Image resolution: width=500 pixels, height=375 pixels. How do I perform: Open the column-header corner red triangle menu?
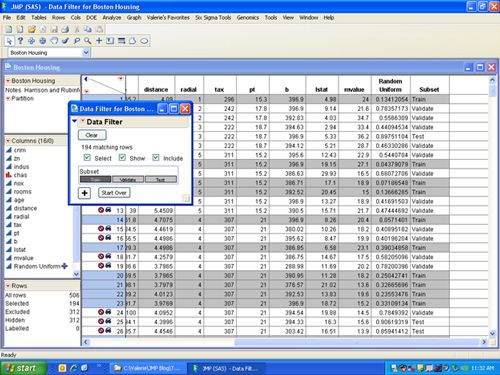[120, 79]
